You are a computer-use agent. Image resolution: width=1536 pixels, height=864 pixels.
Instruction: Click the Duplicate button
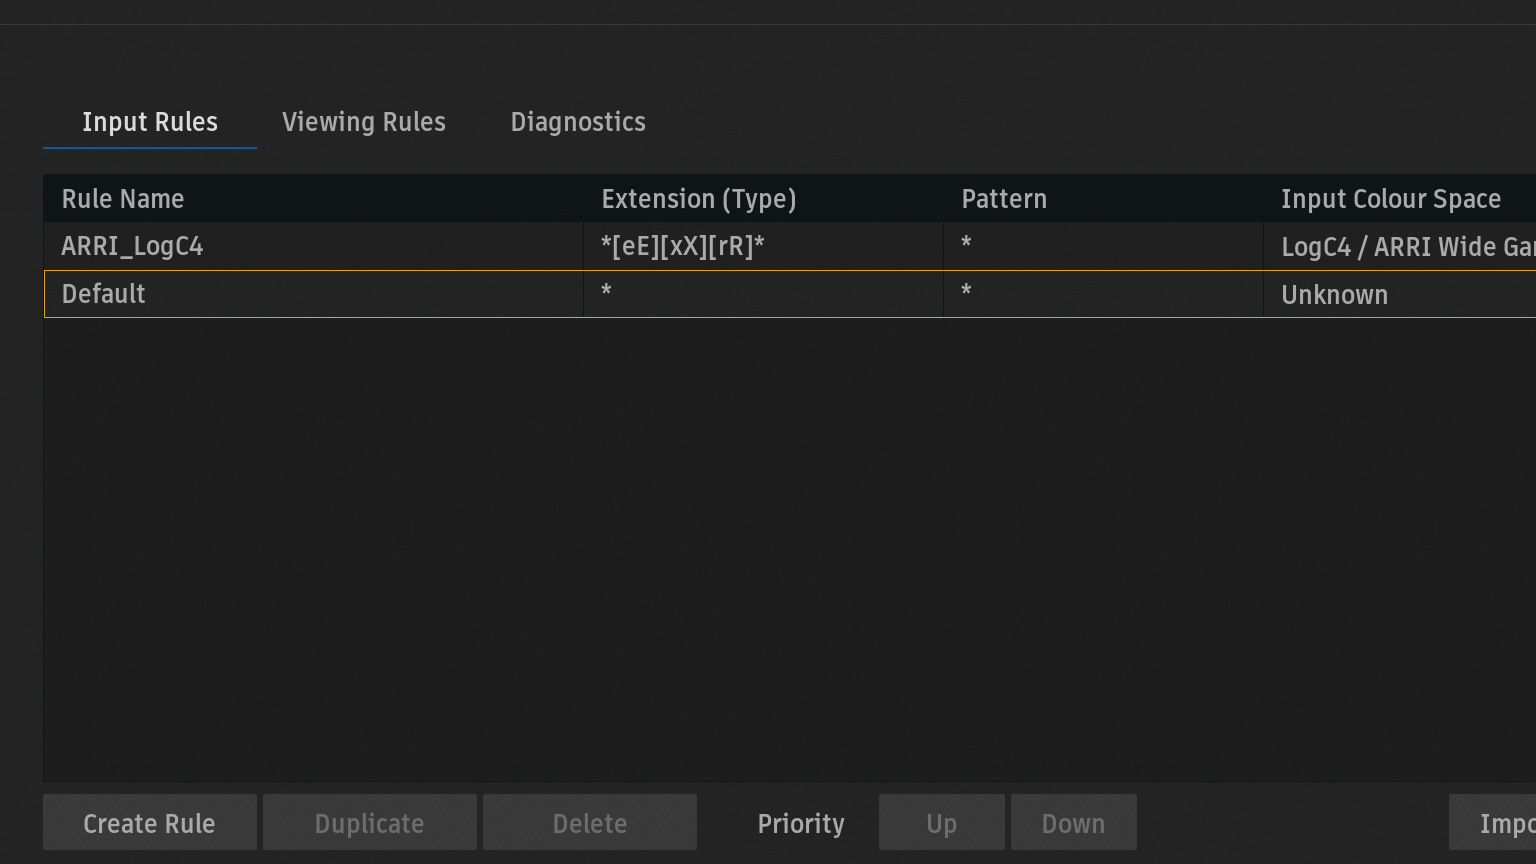[370, 823]
